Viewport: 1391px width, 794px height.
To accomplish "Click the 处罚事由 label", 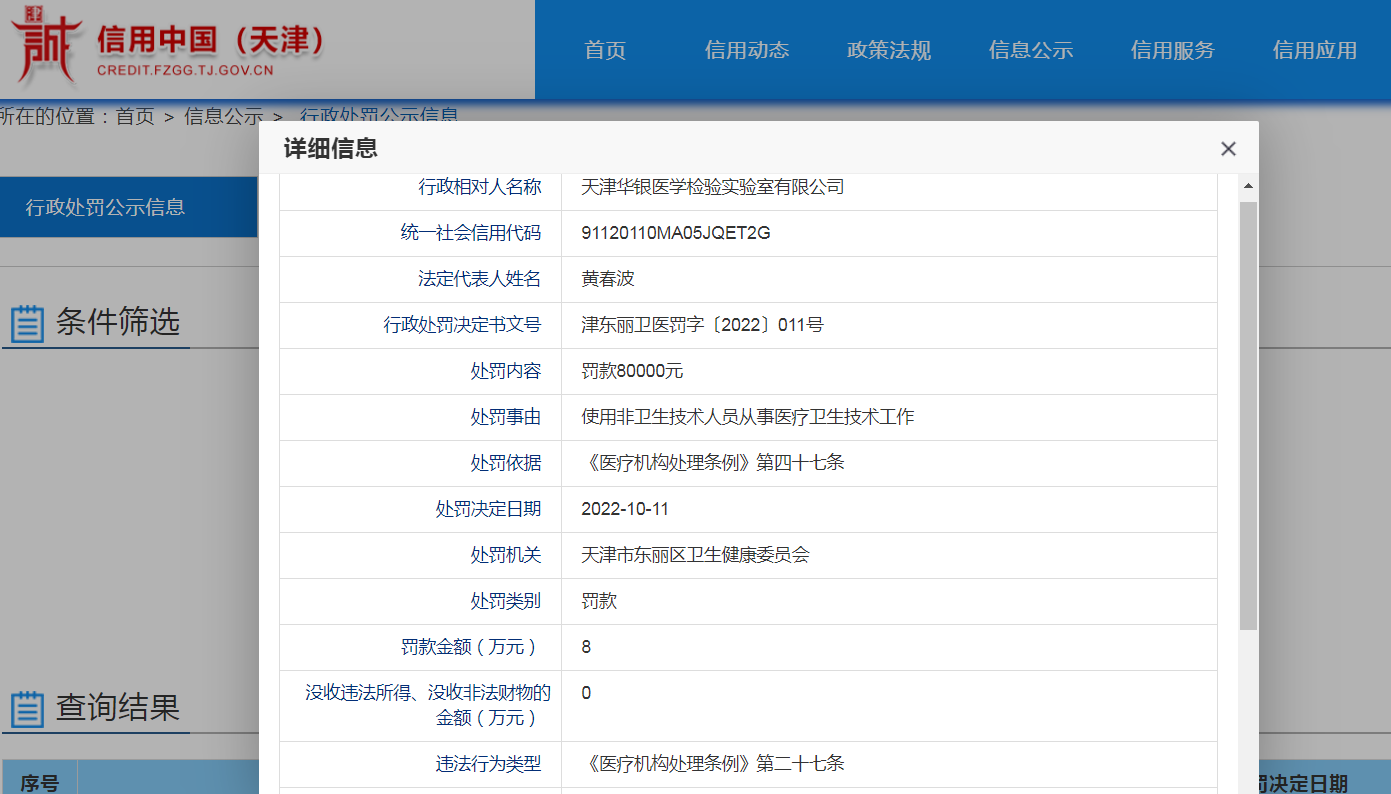I will tap(506, 417).
